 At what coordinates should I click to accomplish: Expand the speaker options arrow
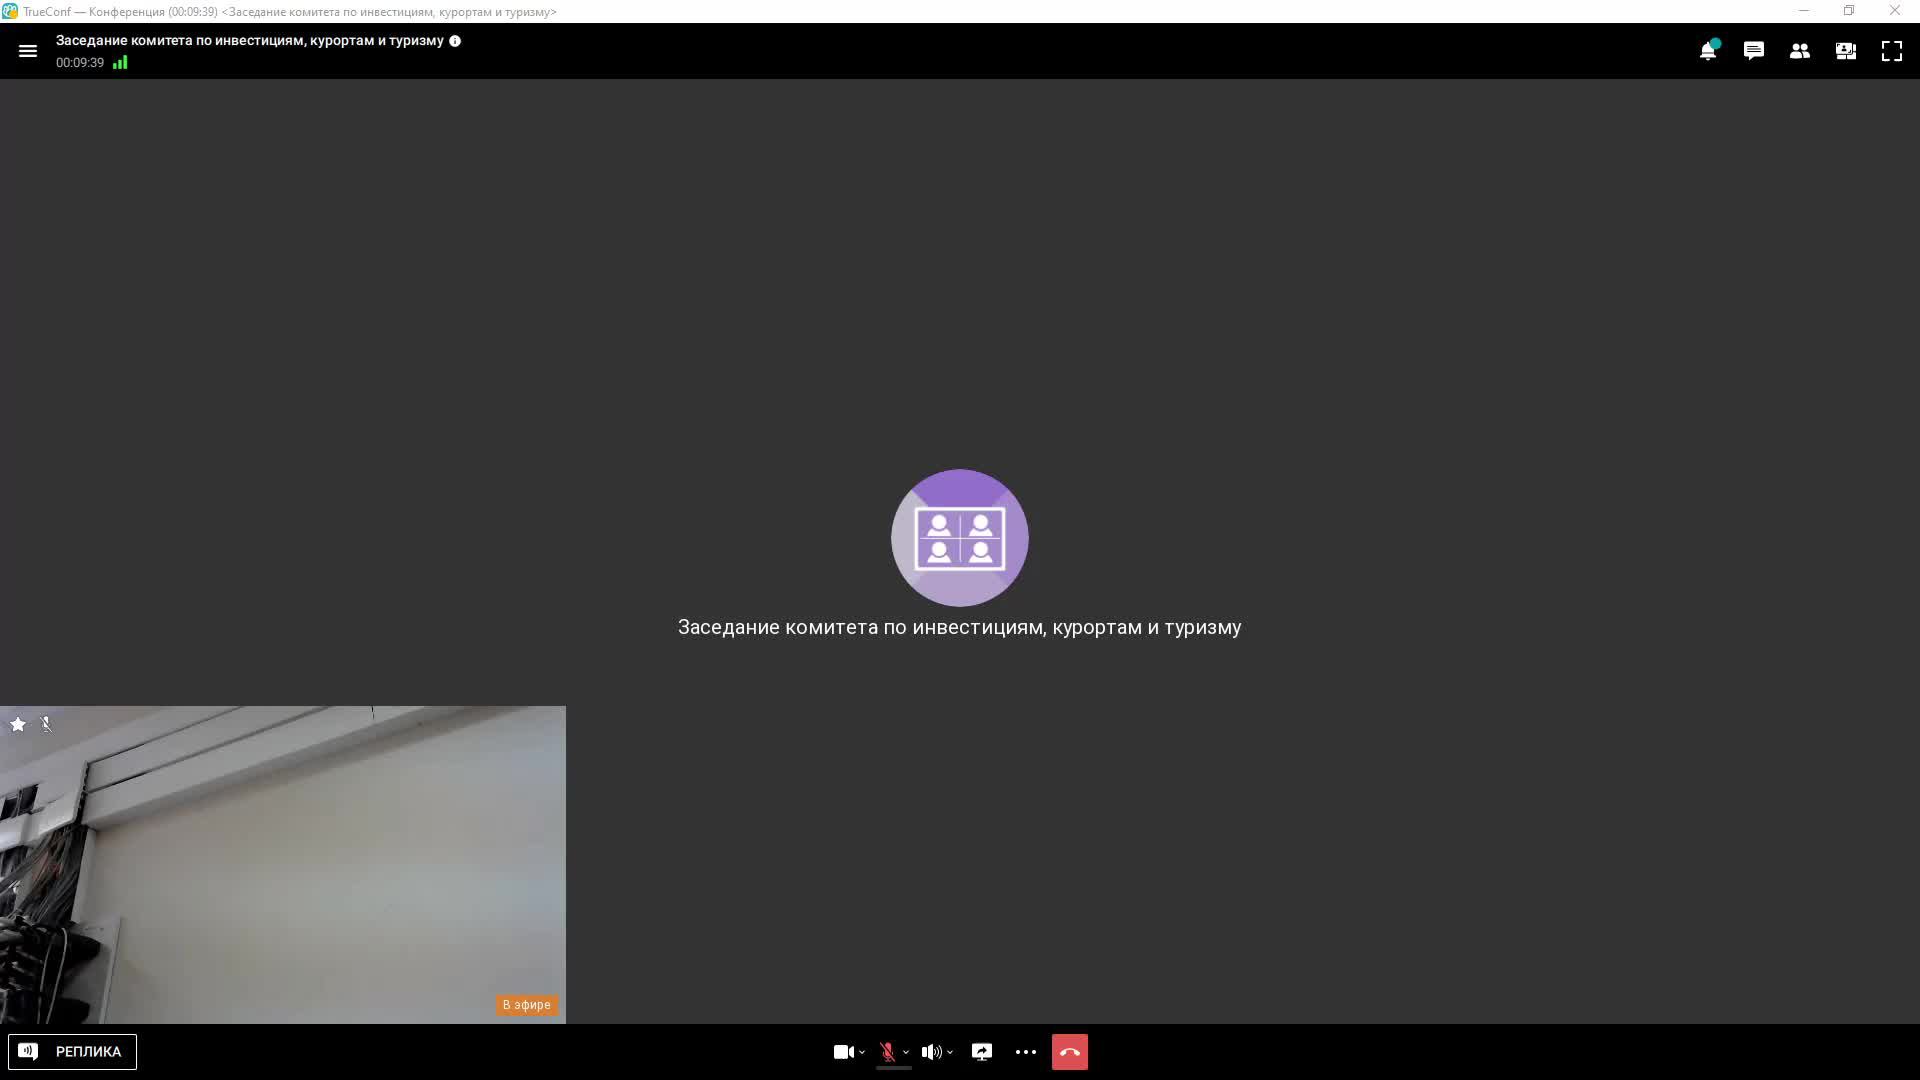point(950,1052)
